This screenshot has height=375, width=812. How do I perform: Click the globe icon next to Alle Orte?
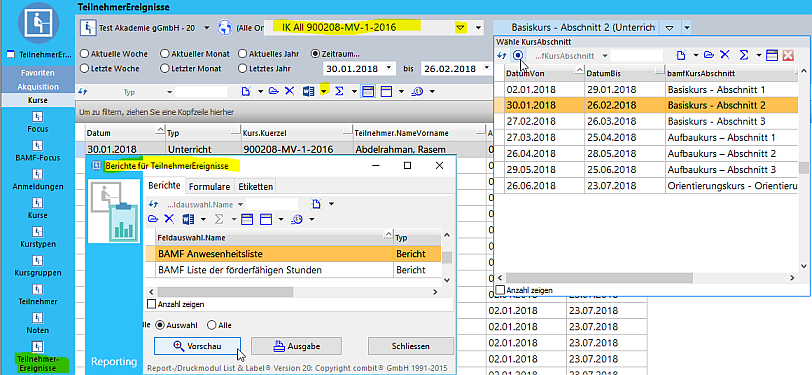(225, 27)
